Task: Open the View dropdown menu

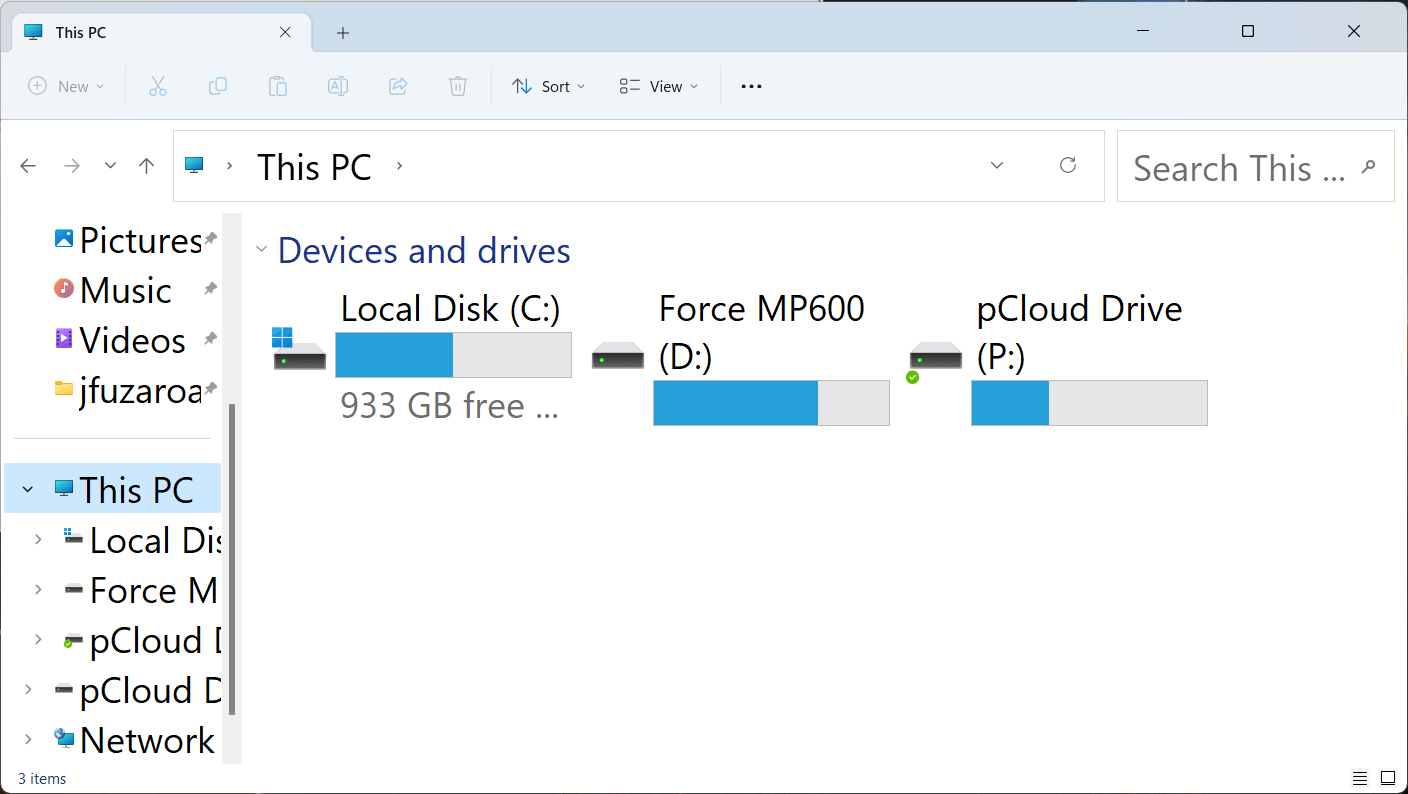Action: pos(659,86)
